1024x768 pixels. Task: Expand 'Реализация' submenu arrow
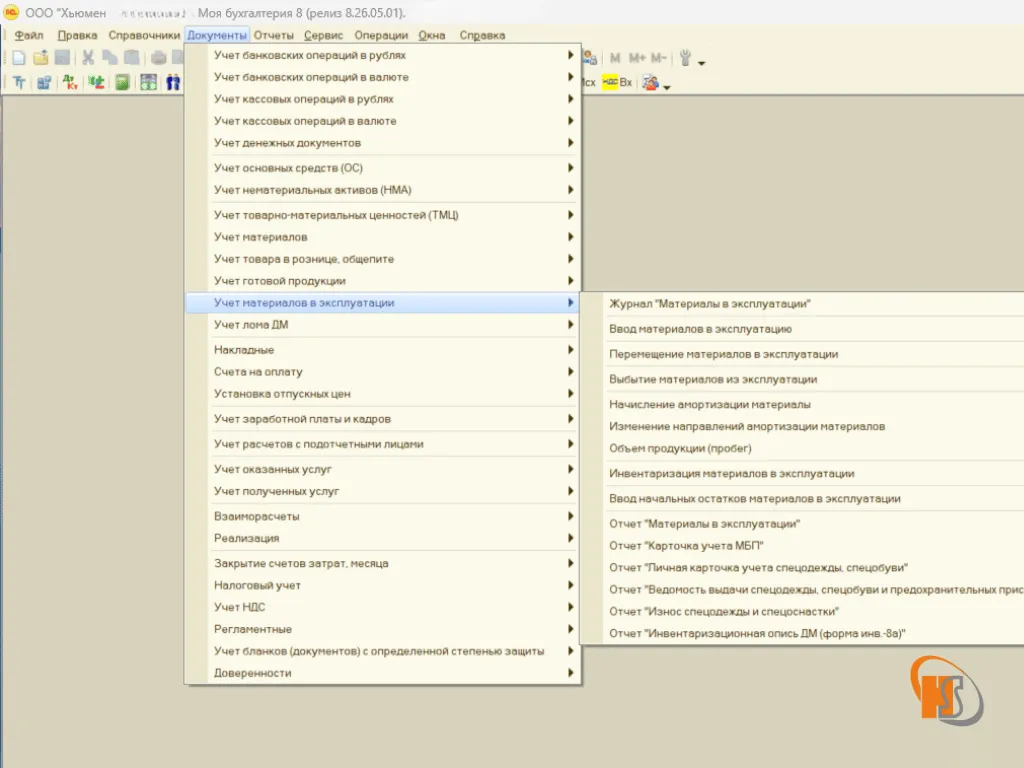(x=570, y=538)
